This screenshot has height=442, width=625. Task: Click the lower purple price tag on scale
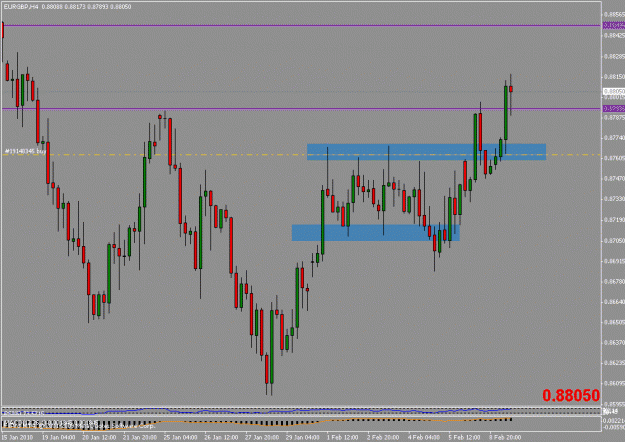614,108
